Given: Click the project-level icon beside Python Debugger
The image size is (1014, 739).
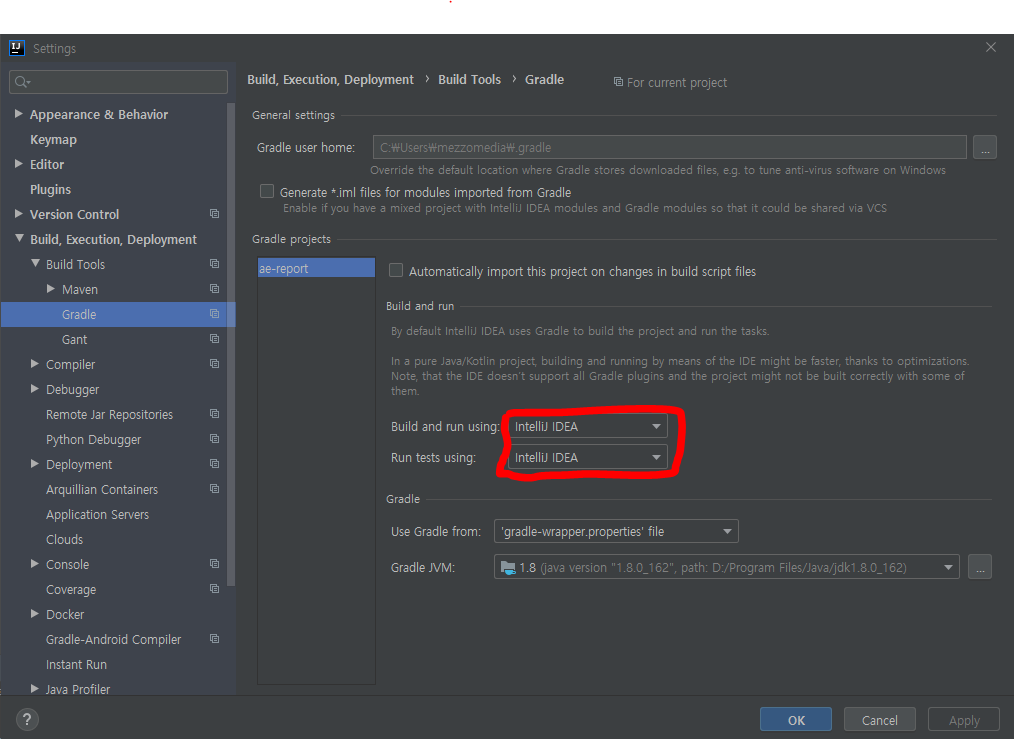Looking at the screenshot, I should 215,439.
